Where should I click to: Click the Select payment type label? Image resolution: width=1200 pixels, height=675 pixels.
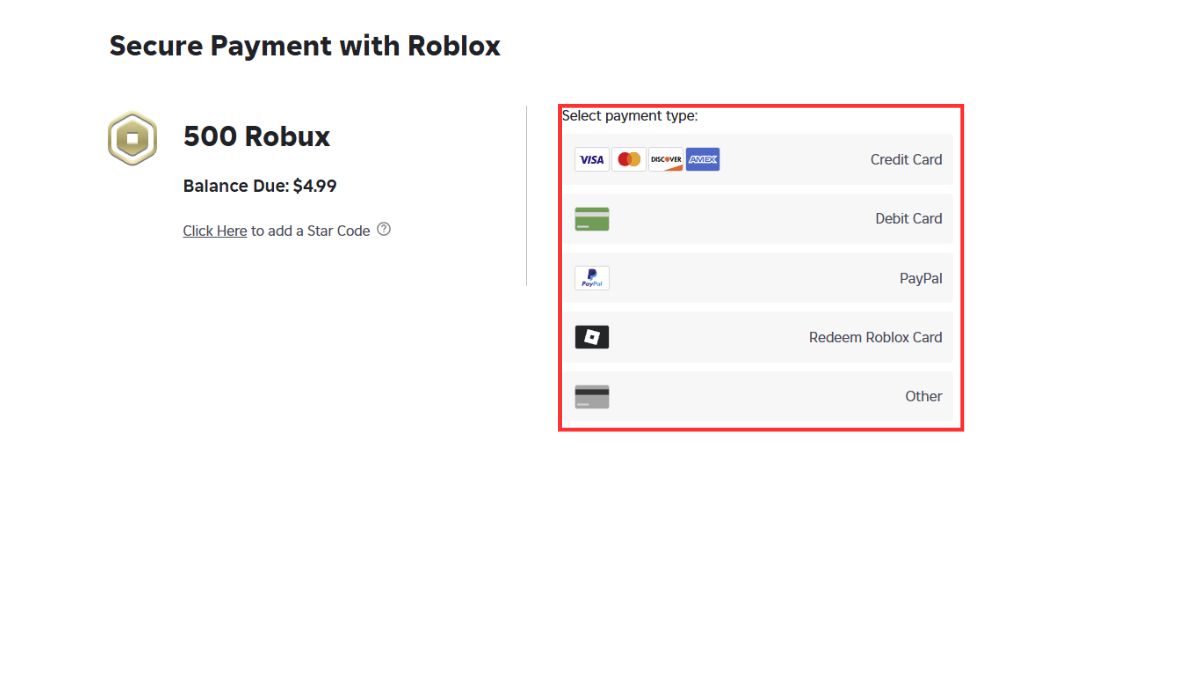(x=630, y=116)
